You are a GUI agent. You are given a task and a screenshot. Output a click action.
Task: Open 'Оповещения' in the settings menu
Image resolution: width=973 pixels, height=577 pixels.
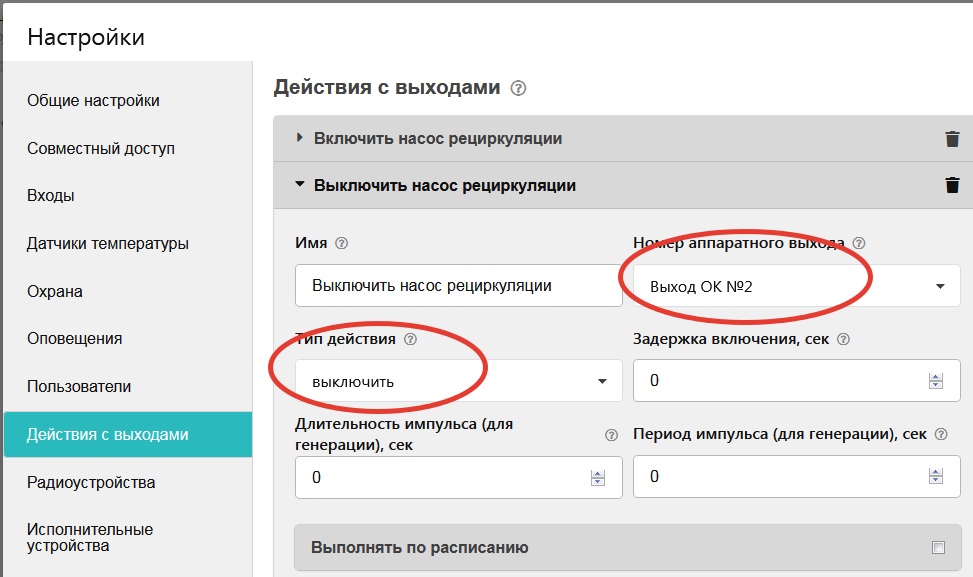pyautogui.click(x=75, y=338)
